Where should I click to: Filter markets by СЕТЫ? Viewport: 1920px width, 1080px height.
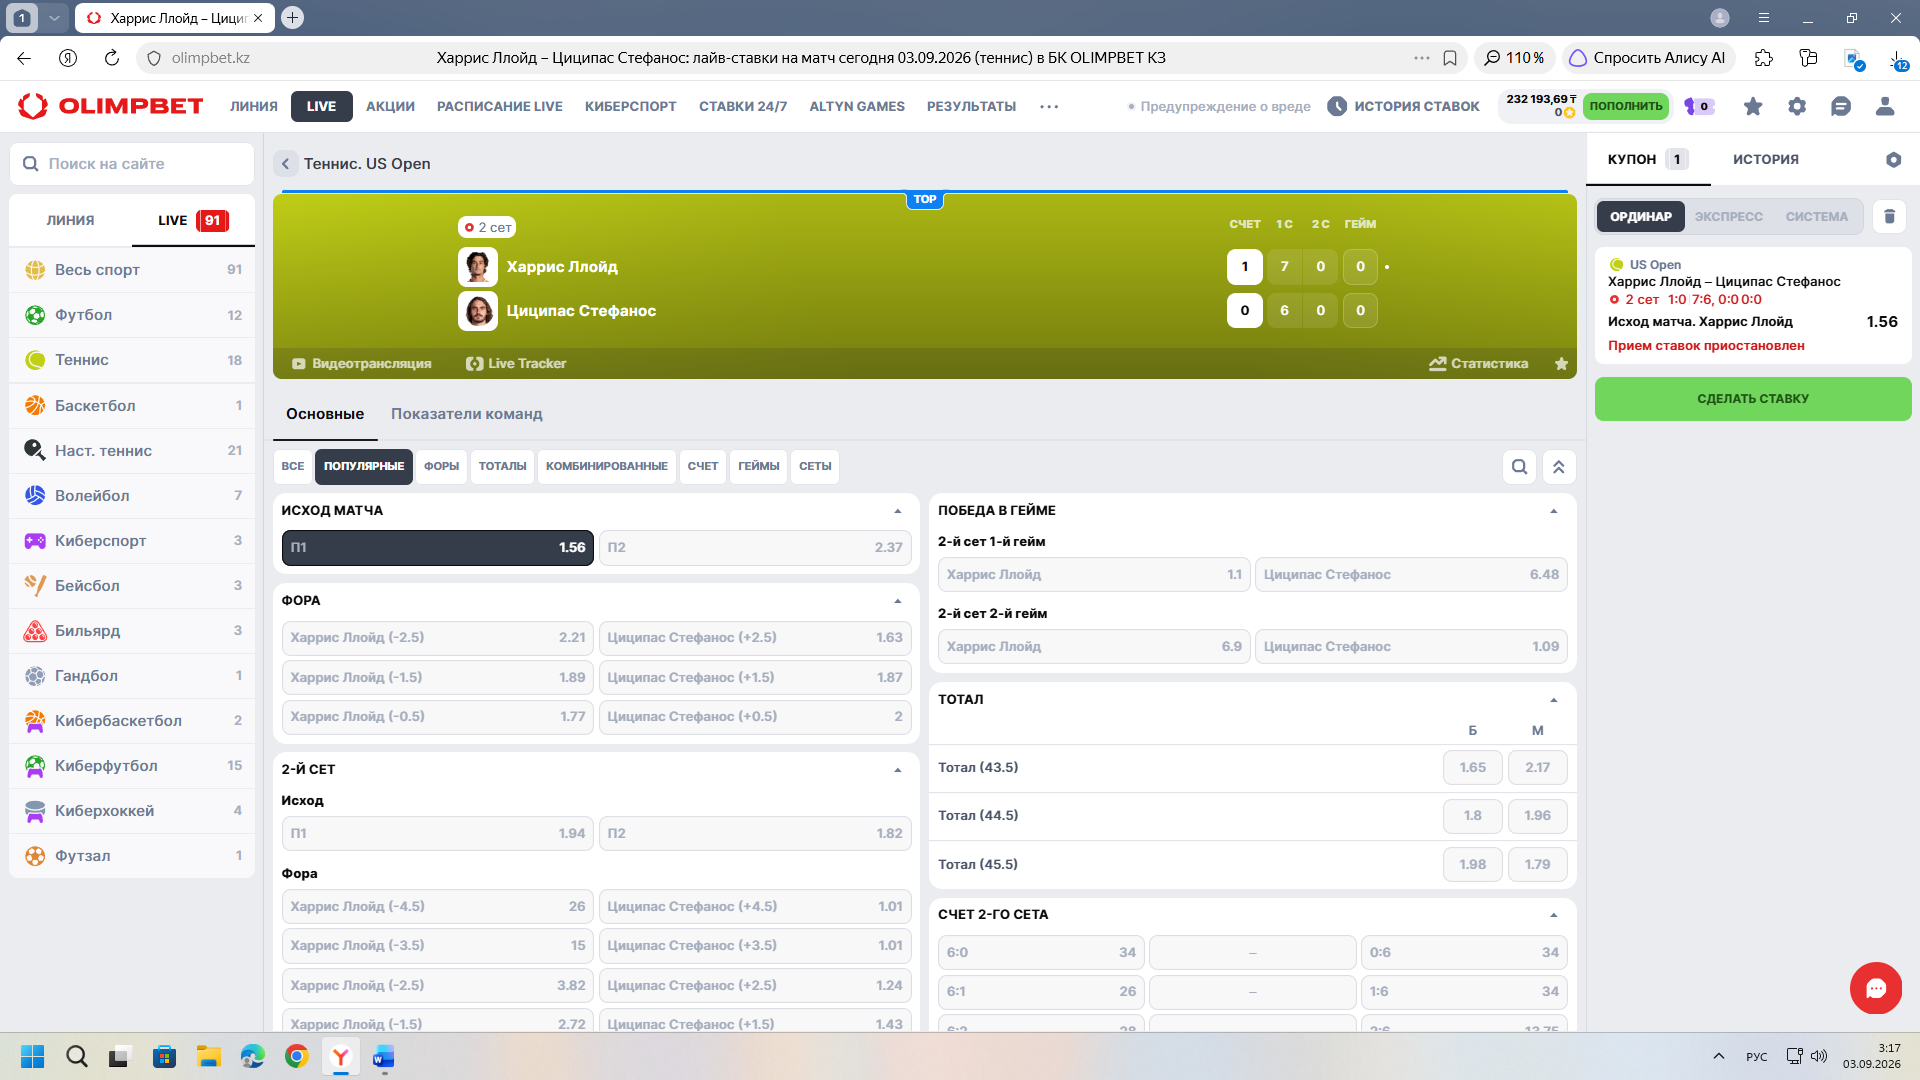[815, 467]
